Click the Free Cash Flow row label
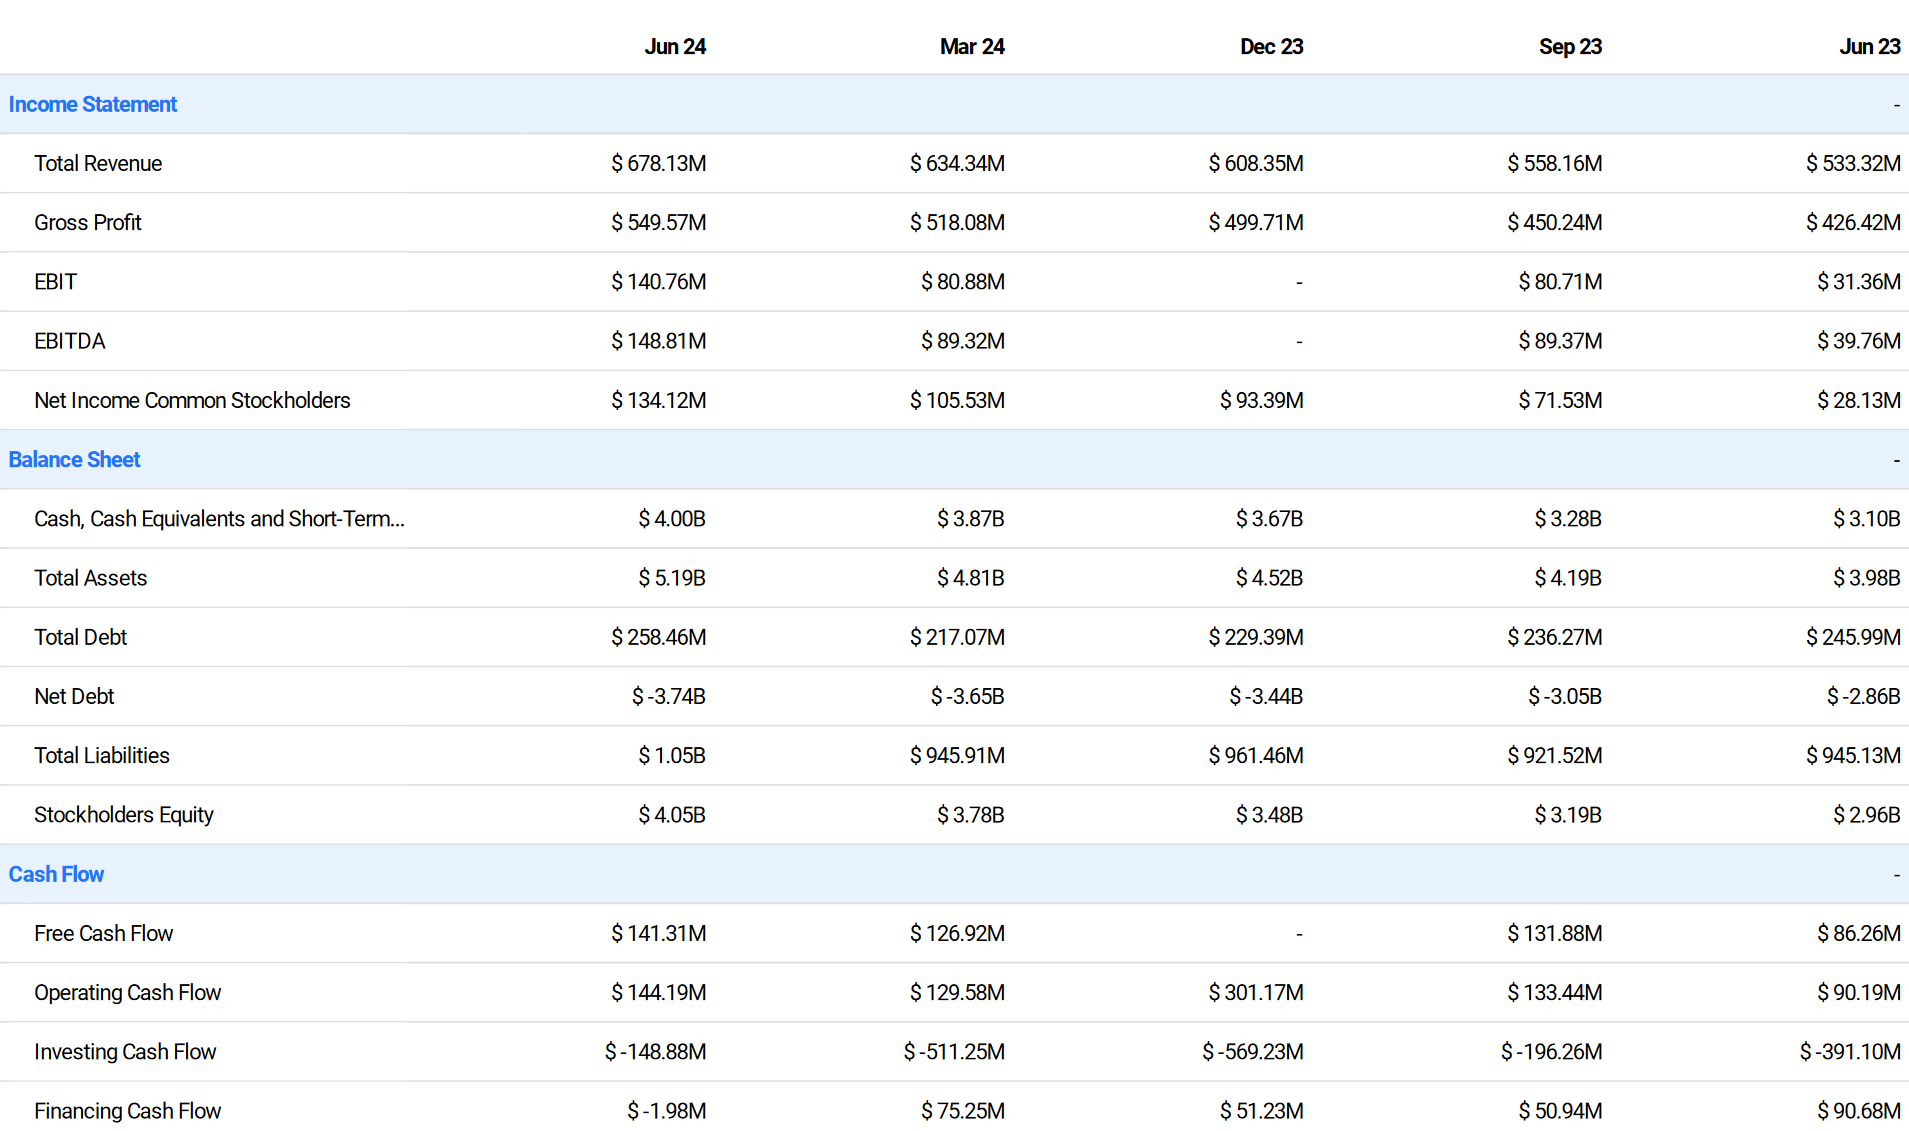1909x1131 pixels. (x=103, y=933)
